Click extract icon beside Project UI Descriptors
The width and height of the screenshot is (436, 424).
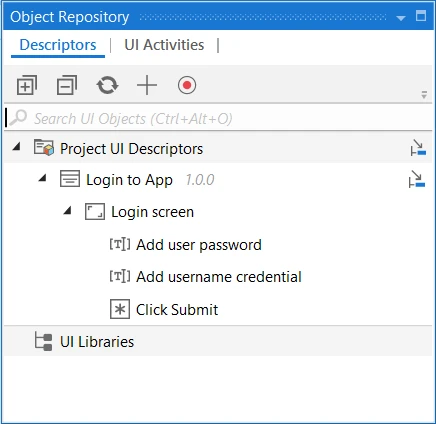(418, 148)
